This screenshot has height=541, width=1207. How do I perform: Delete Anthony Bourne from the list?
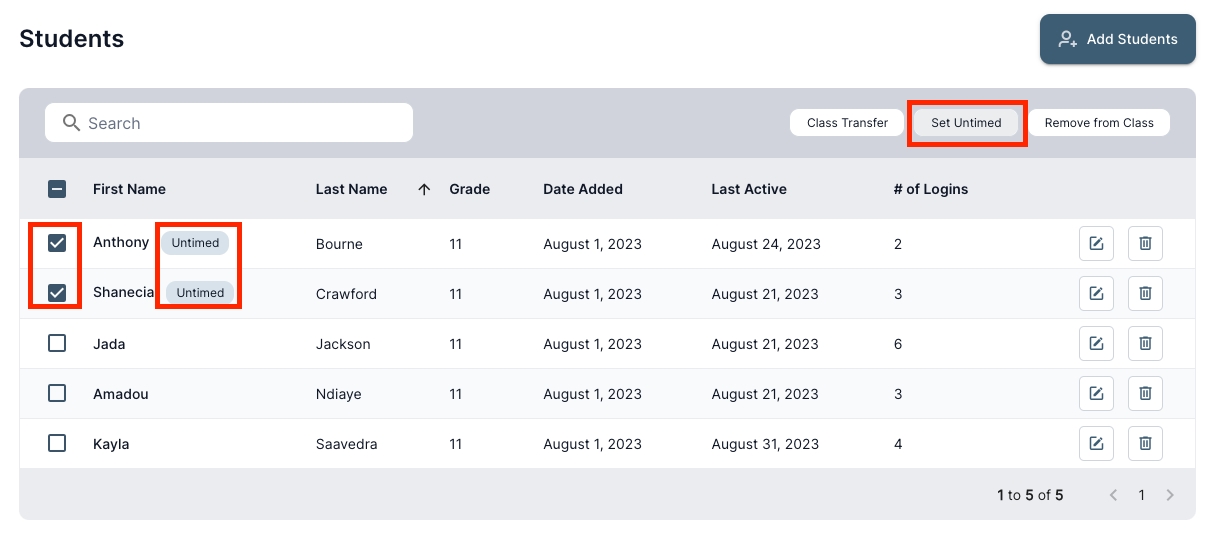pyautogui.click(x=1145, y=244)
